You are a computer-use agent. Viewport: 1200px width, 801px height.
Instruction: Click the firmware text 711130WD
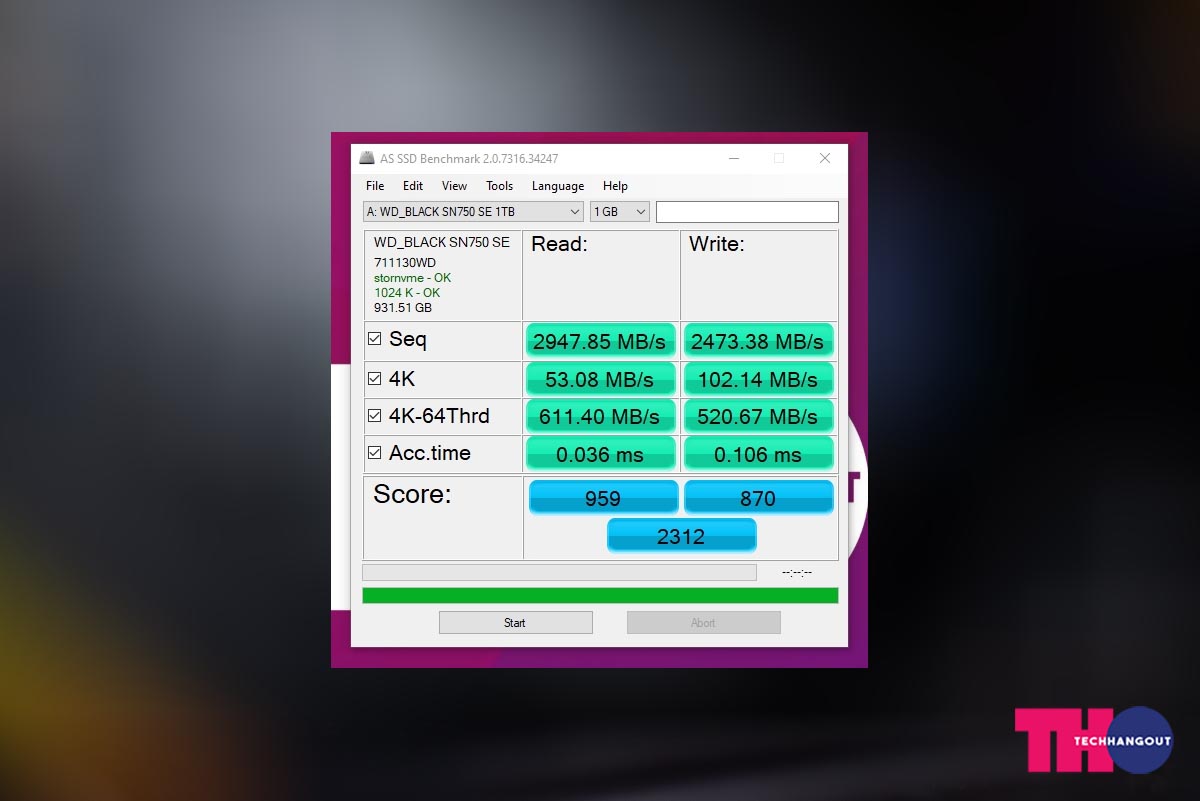click(x=405, y=263)
